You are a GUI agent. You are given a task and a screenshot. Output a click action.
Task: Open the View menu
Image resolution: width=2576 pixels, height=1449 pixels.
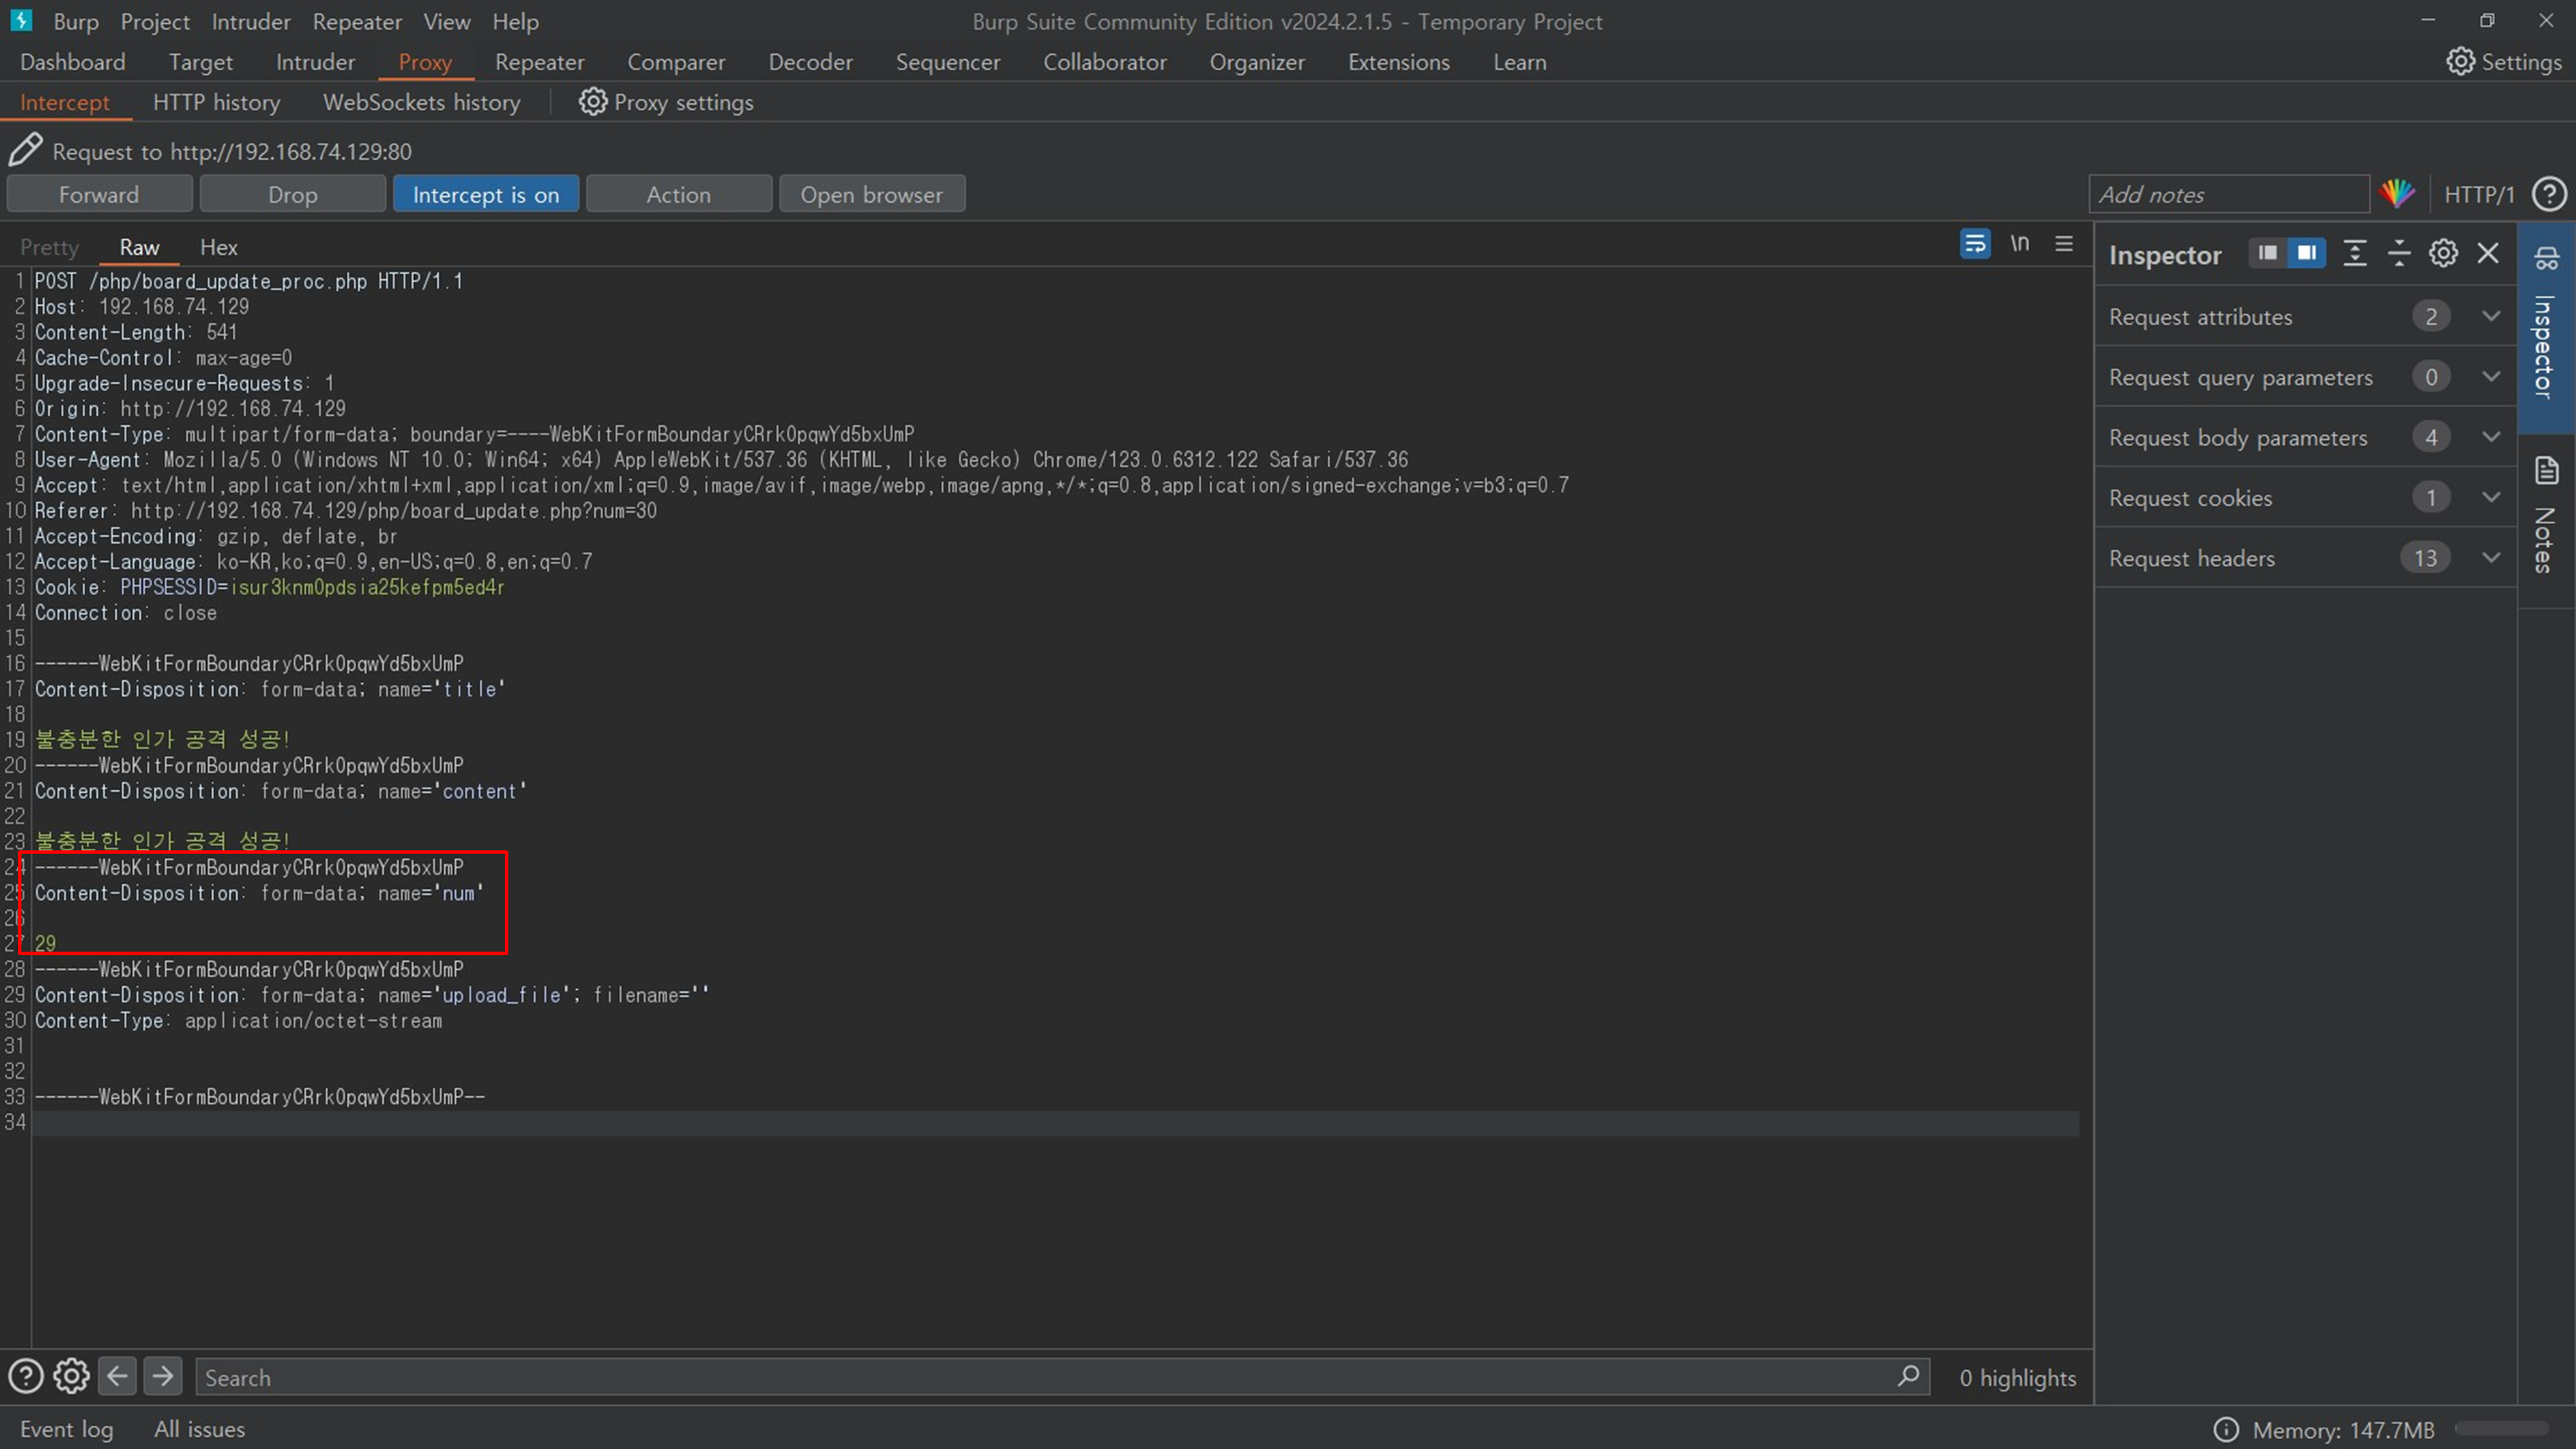tap(446, 21)
